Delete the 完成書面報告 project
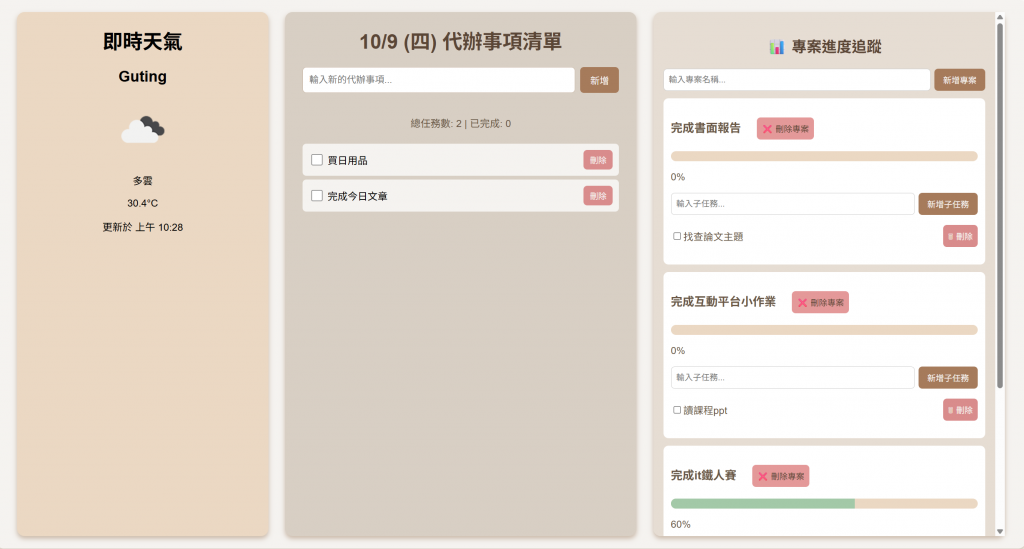The width and height of the screenshot is (1024, 549). pos(785,129)
